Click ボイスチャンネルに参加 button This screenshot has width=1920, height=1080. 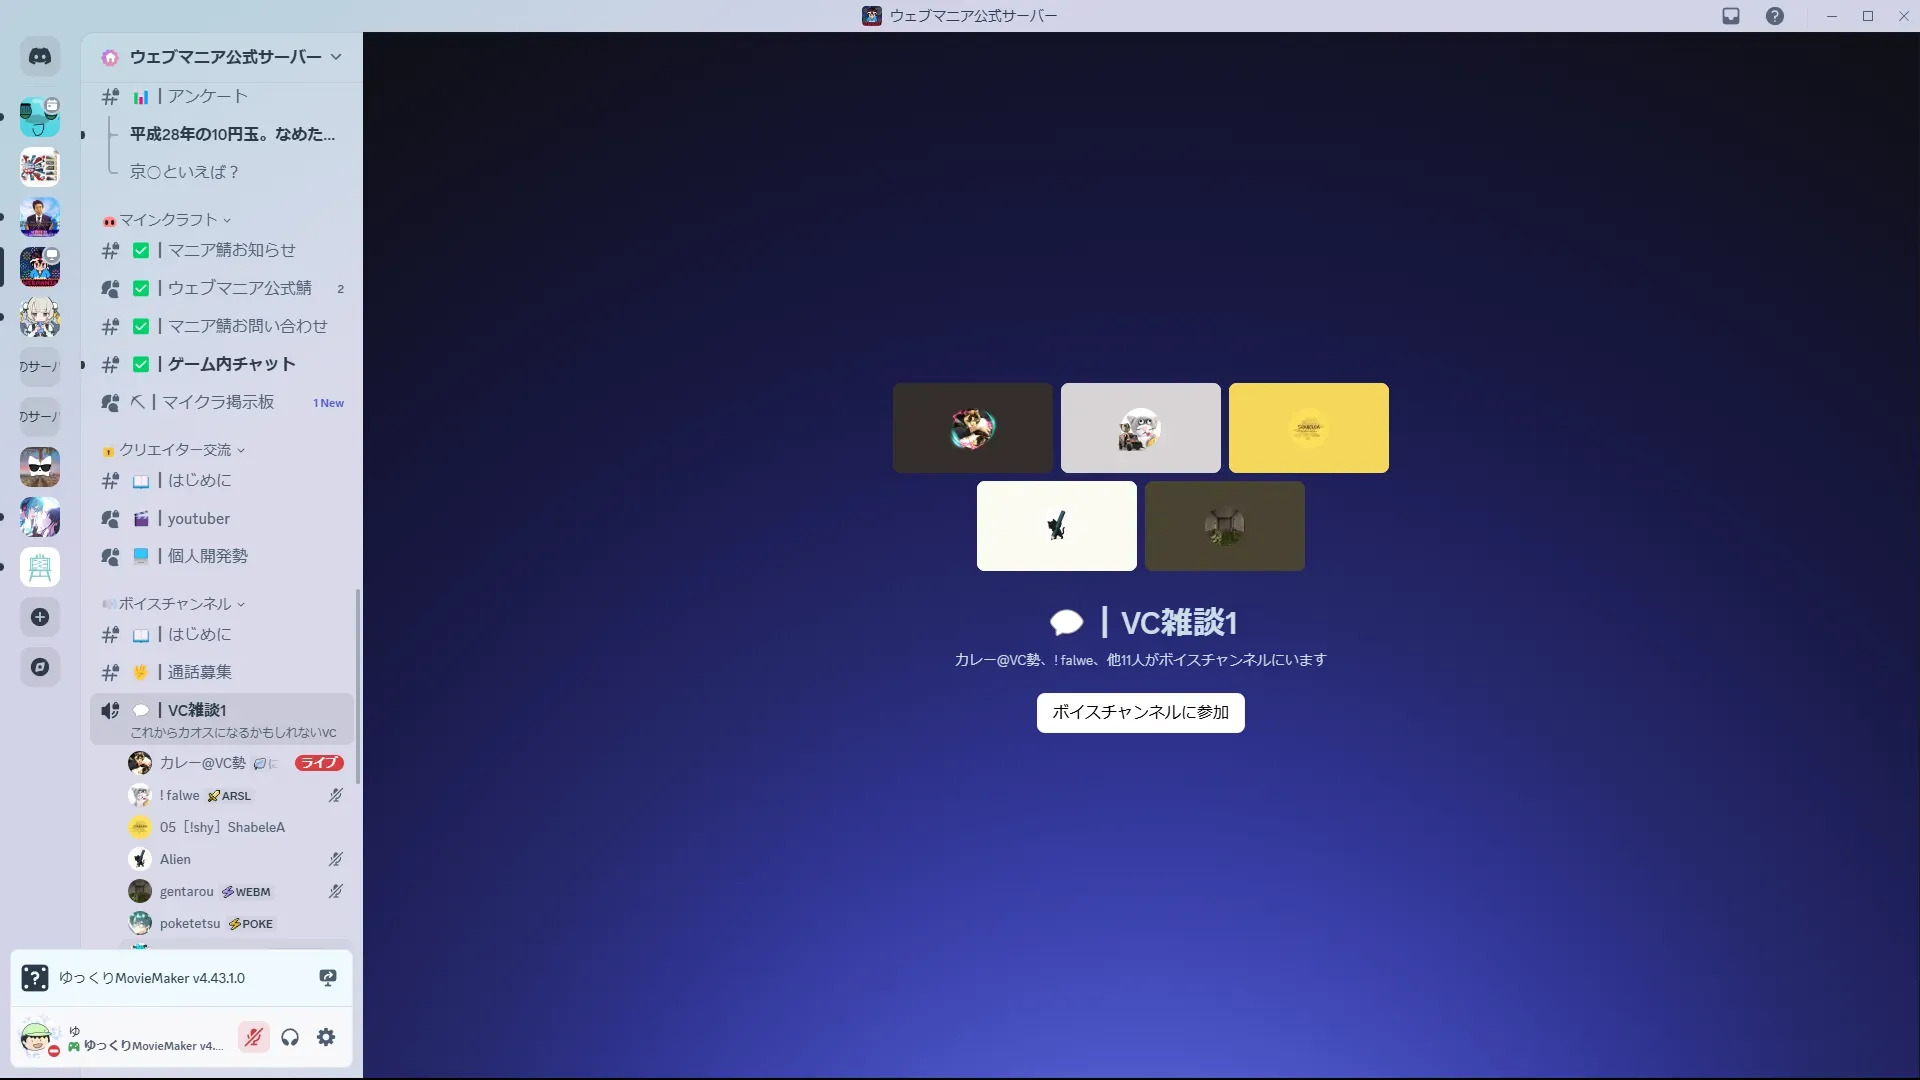point(1140,712)
